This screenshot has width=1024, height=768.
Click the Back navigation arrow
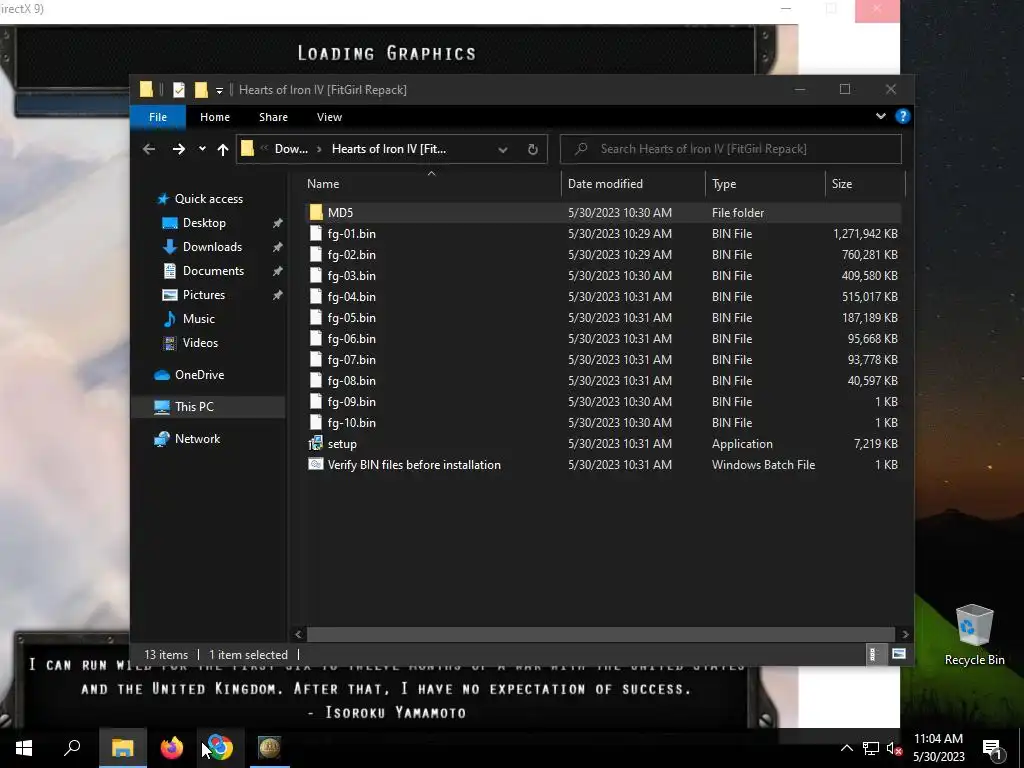click(x=149, y=149)
